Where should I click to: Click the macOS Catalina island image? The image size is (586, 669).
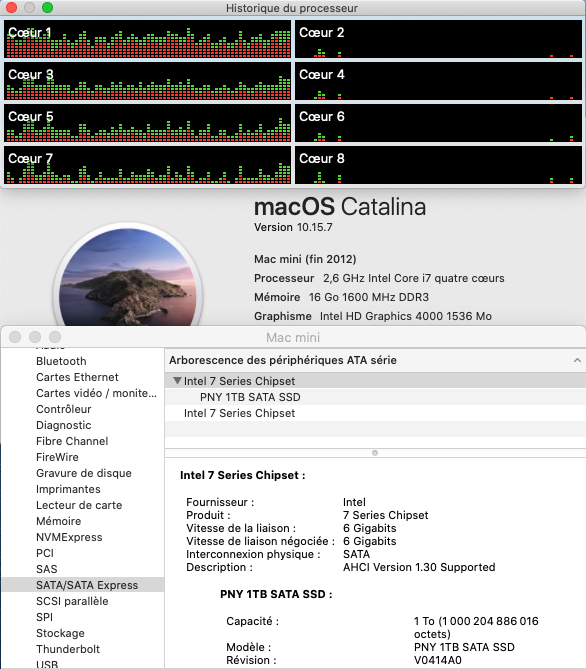(x=128, y=276)
